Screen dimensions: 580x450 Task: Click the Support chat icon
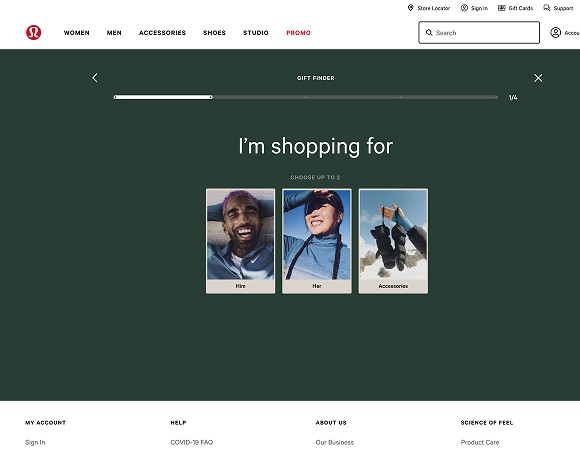[547, 8]
